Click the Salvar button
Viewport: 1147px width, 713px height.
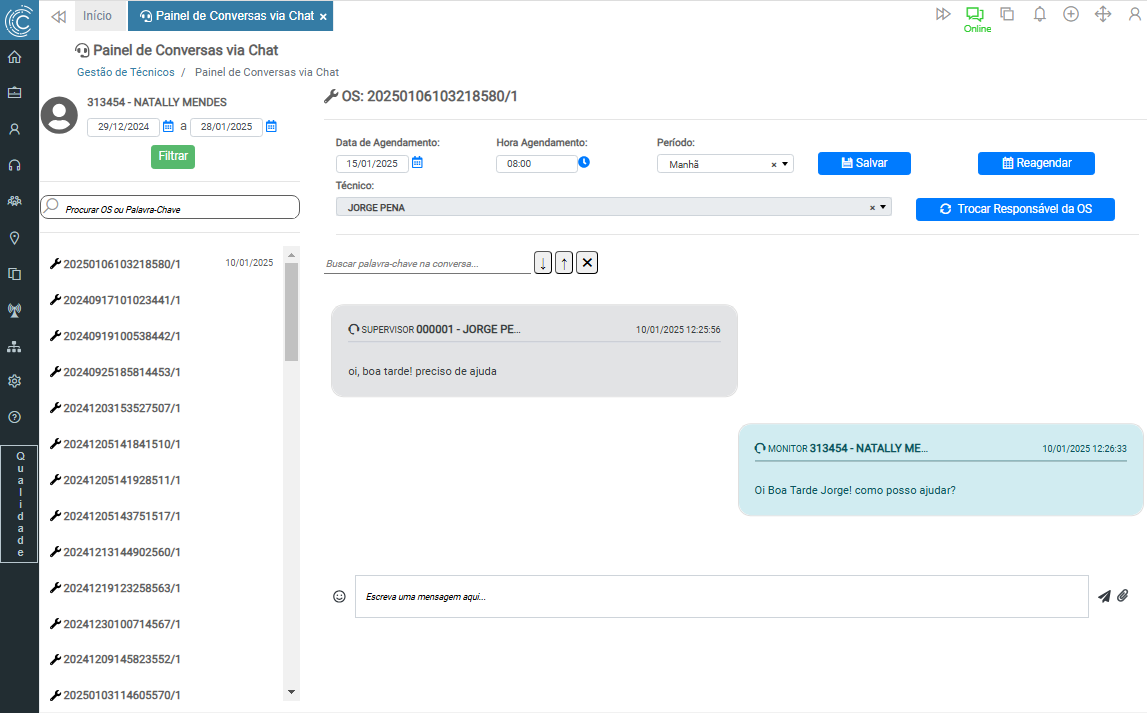click(864, 163)
